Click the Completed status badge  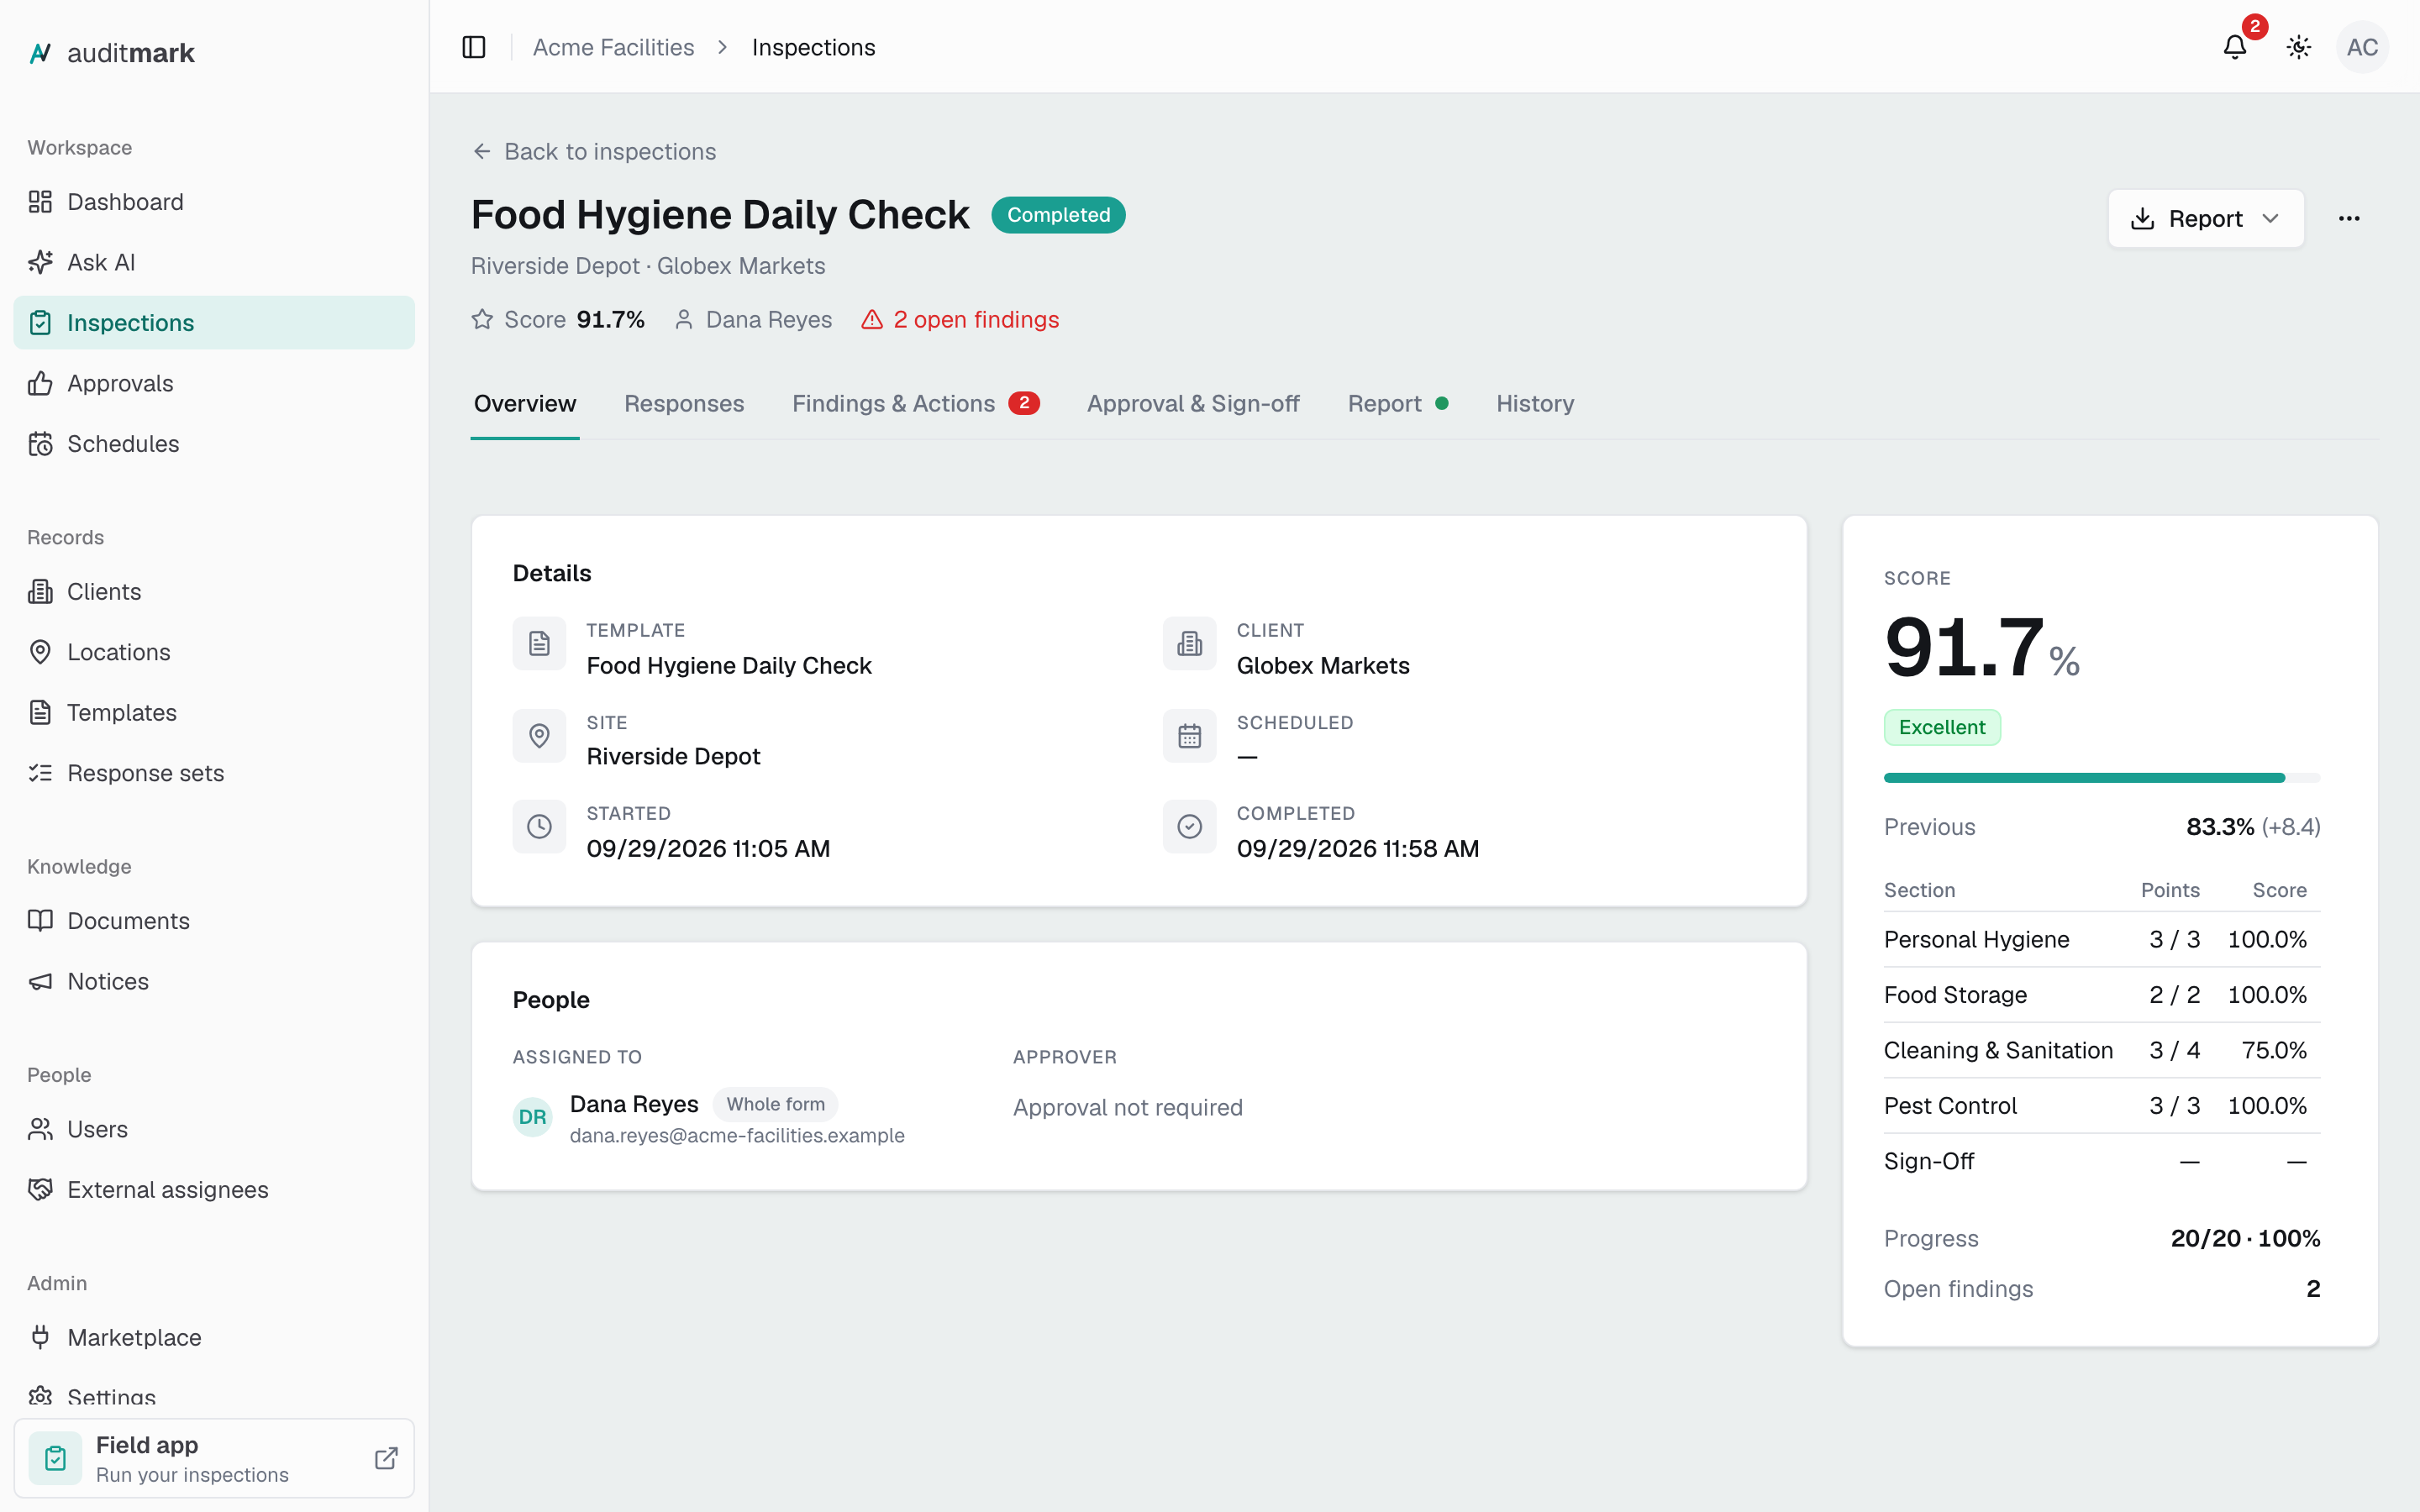(1058, 215)
